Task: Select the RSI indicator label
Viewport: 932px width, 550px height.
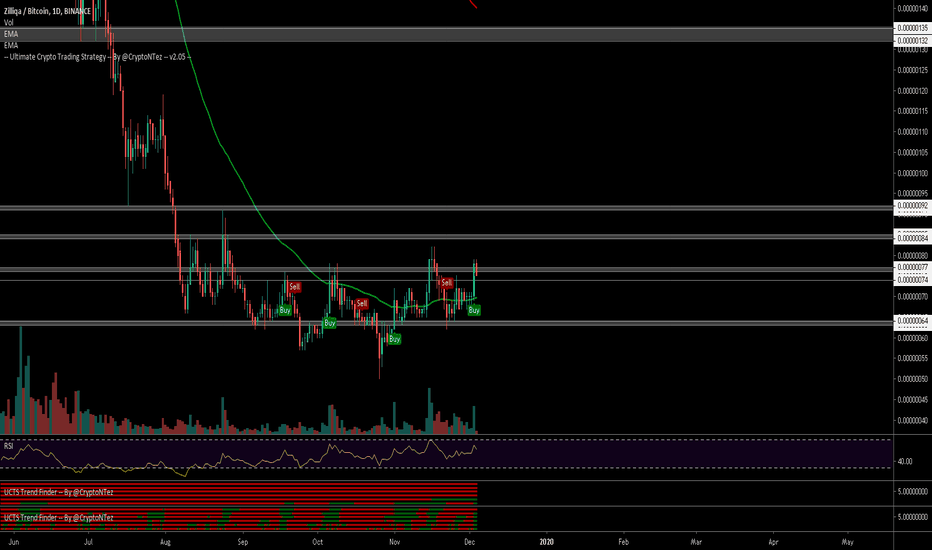Action: tap(8, 446)
